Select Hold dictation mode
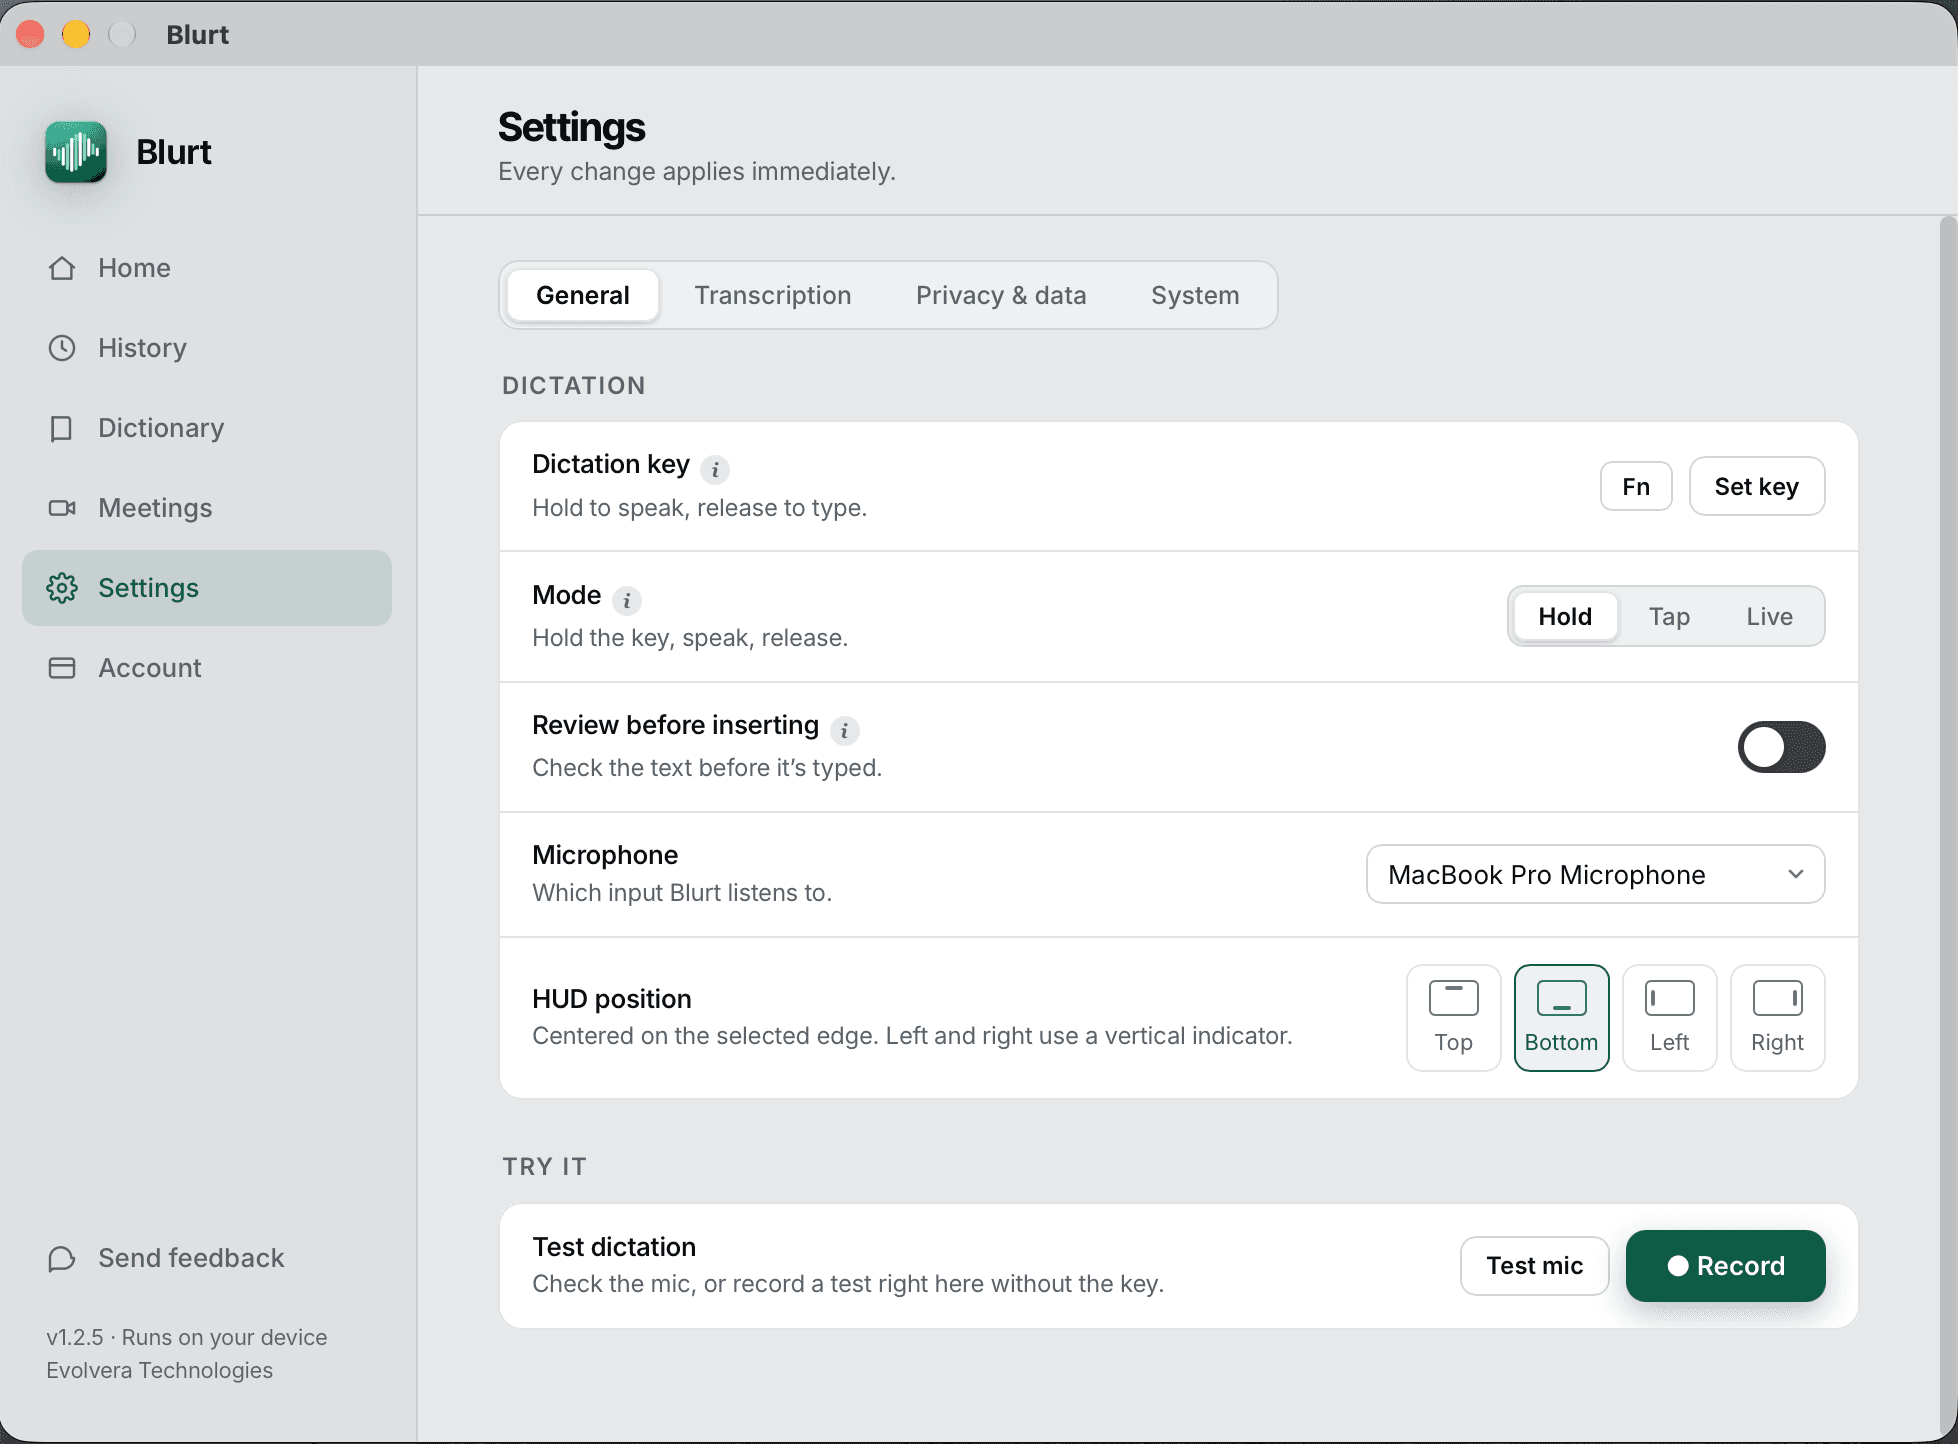 [x=1565, y=616]
